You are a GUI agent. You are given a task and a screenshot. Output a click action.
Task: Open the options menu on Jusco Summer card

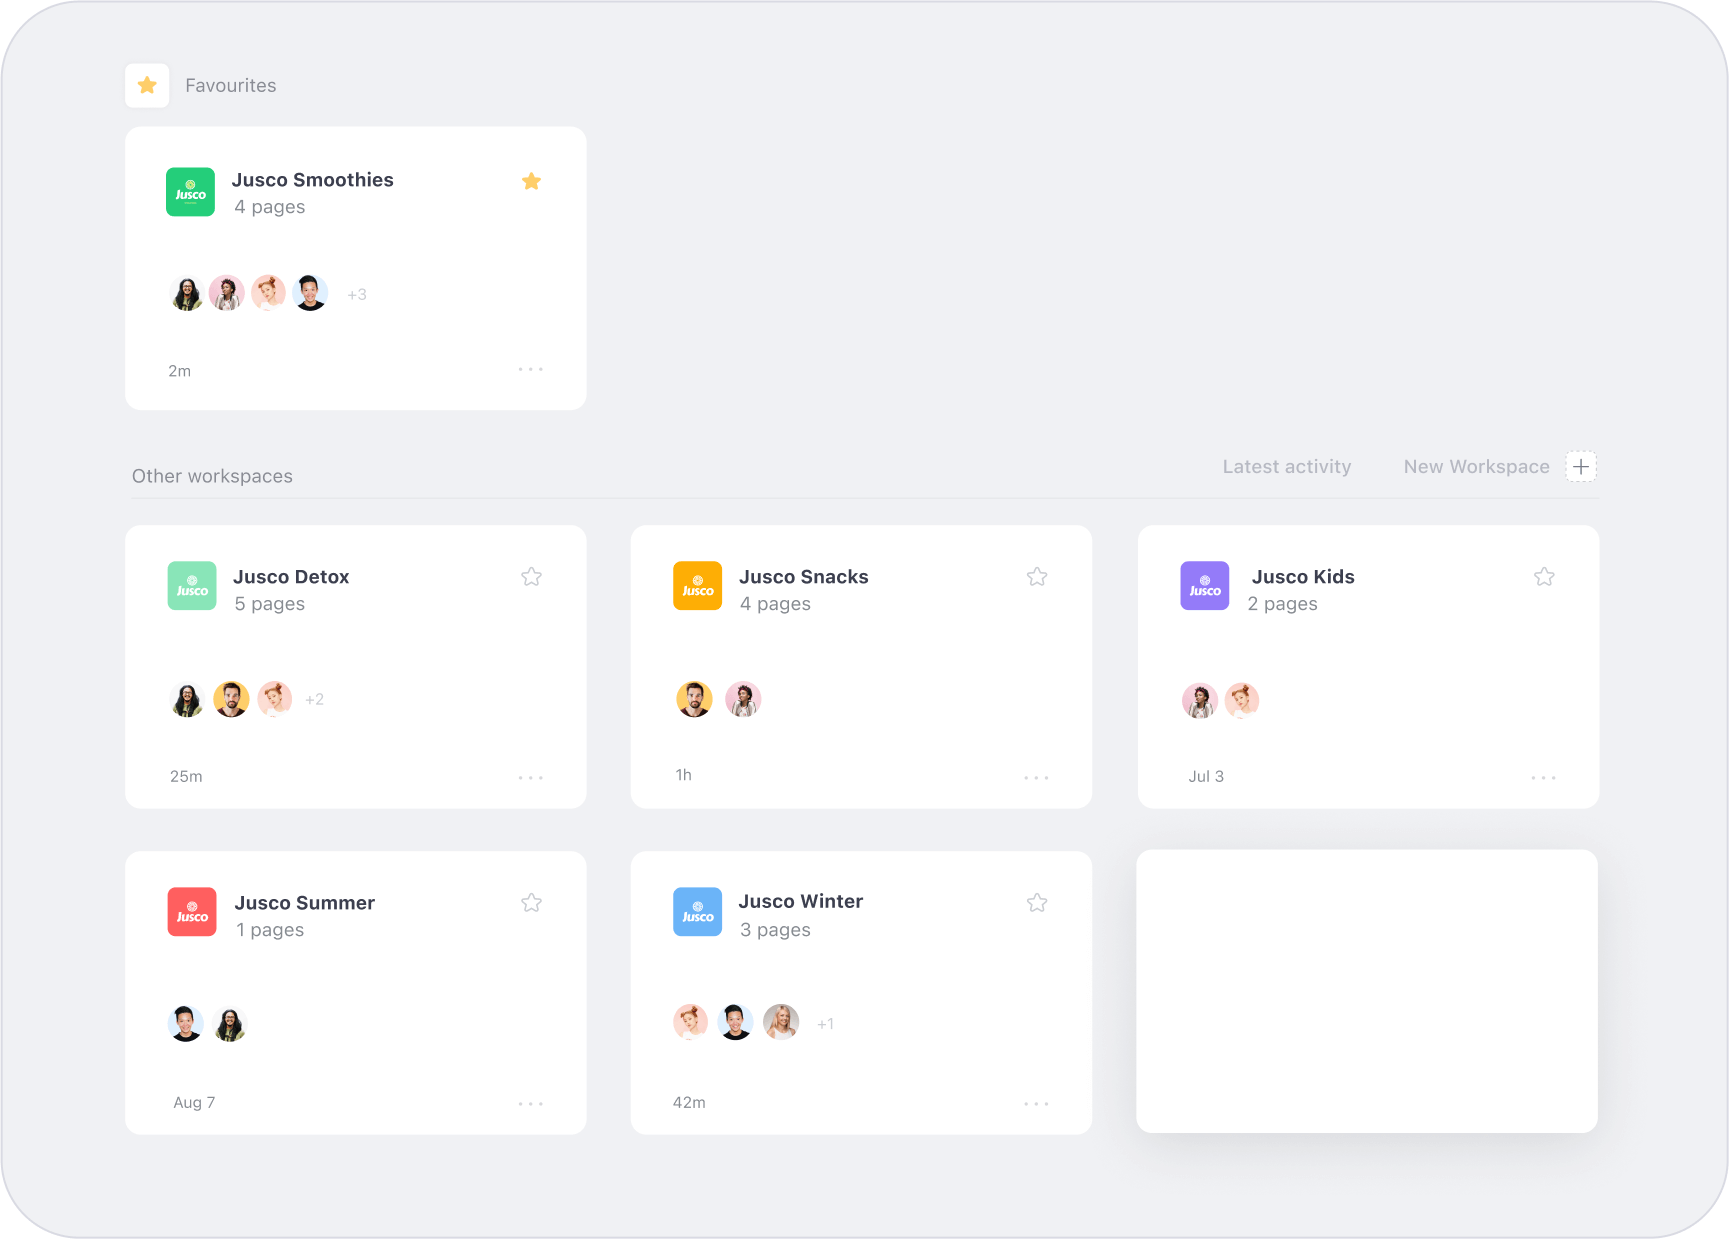531,1103
